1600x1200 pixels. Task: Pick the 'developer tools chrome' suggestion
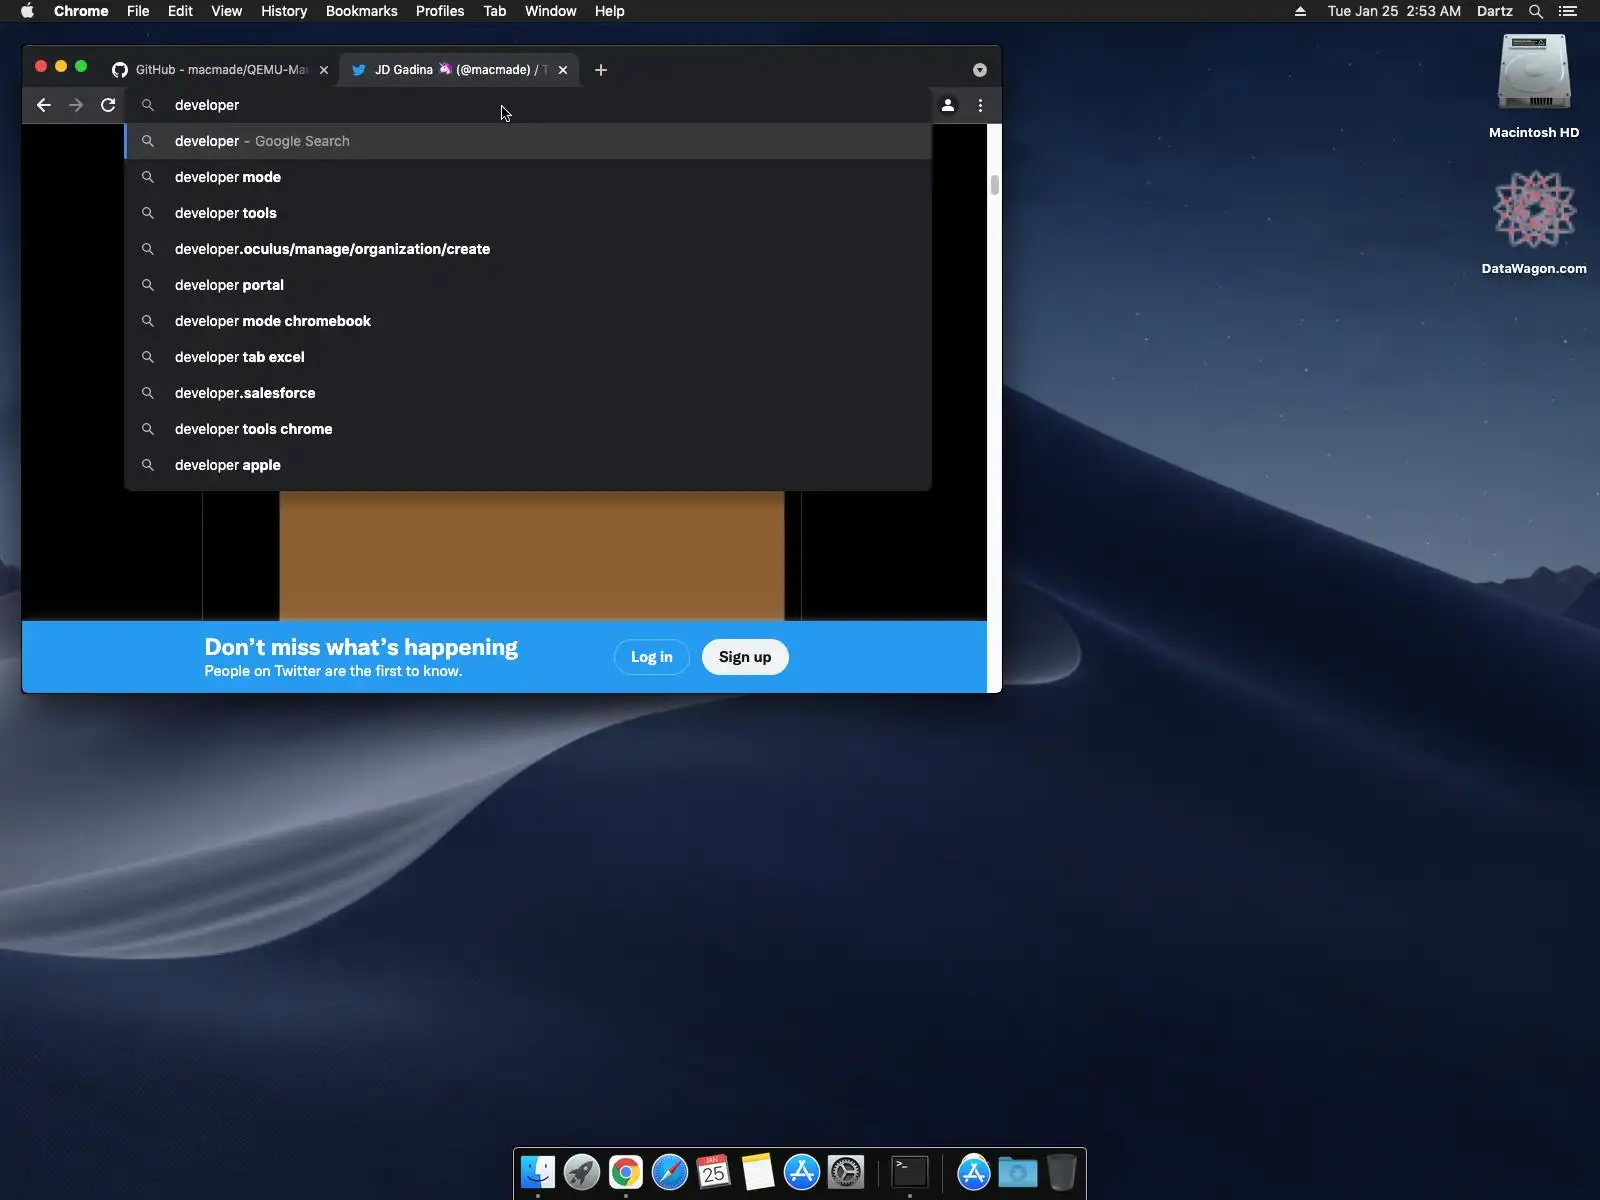click(528, 429)
